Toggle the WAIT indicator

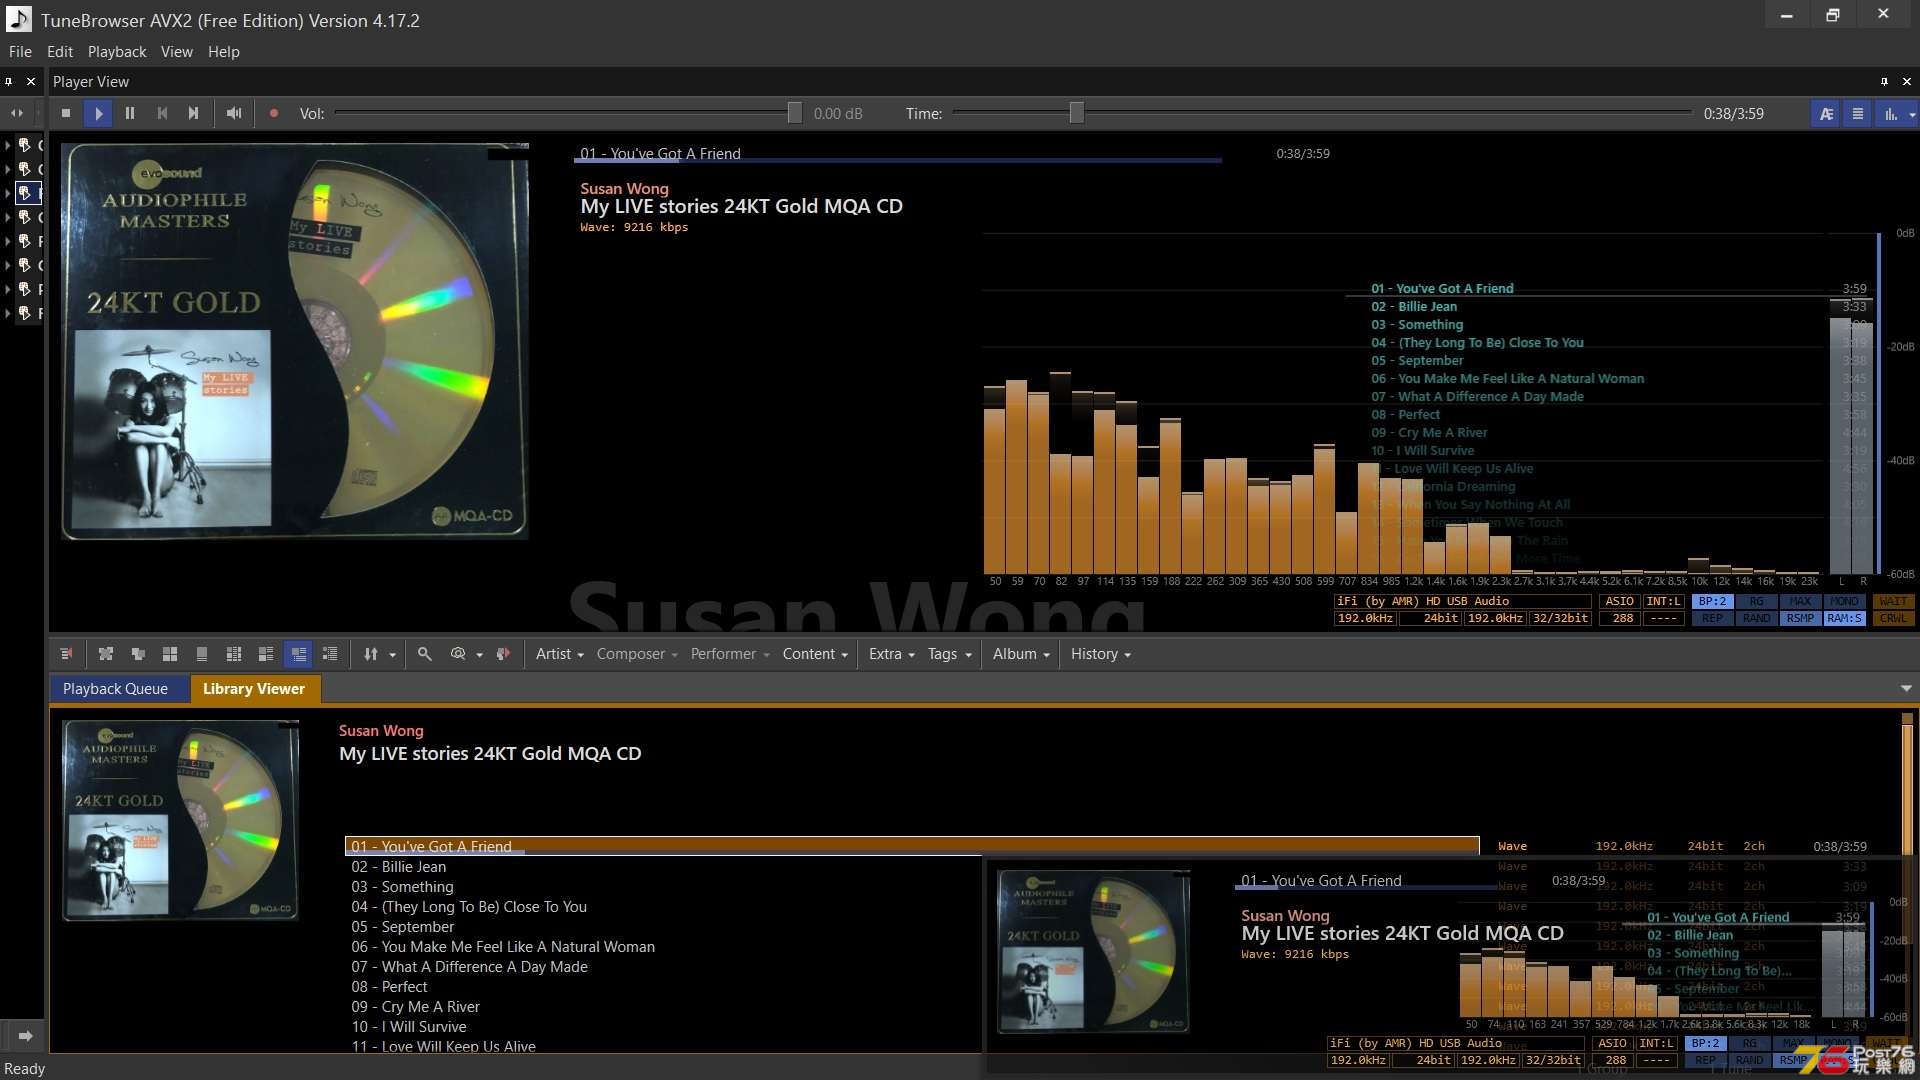point(1893,602)
